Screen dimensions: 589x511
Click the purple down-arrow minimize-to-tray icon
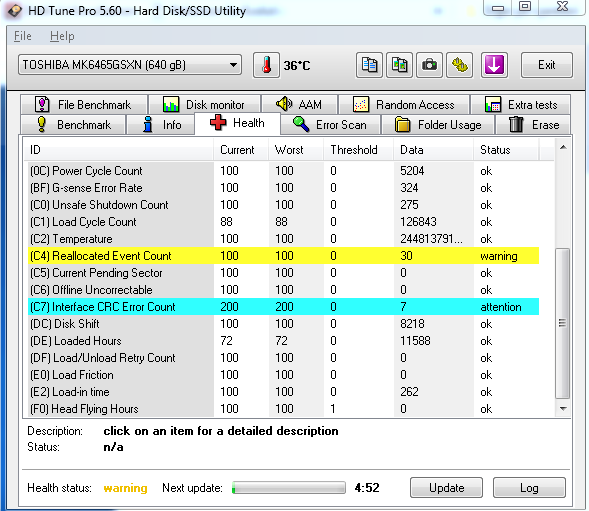(x=494, y=65)
